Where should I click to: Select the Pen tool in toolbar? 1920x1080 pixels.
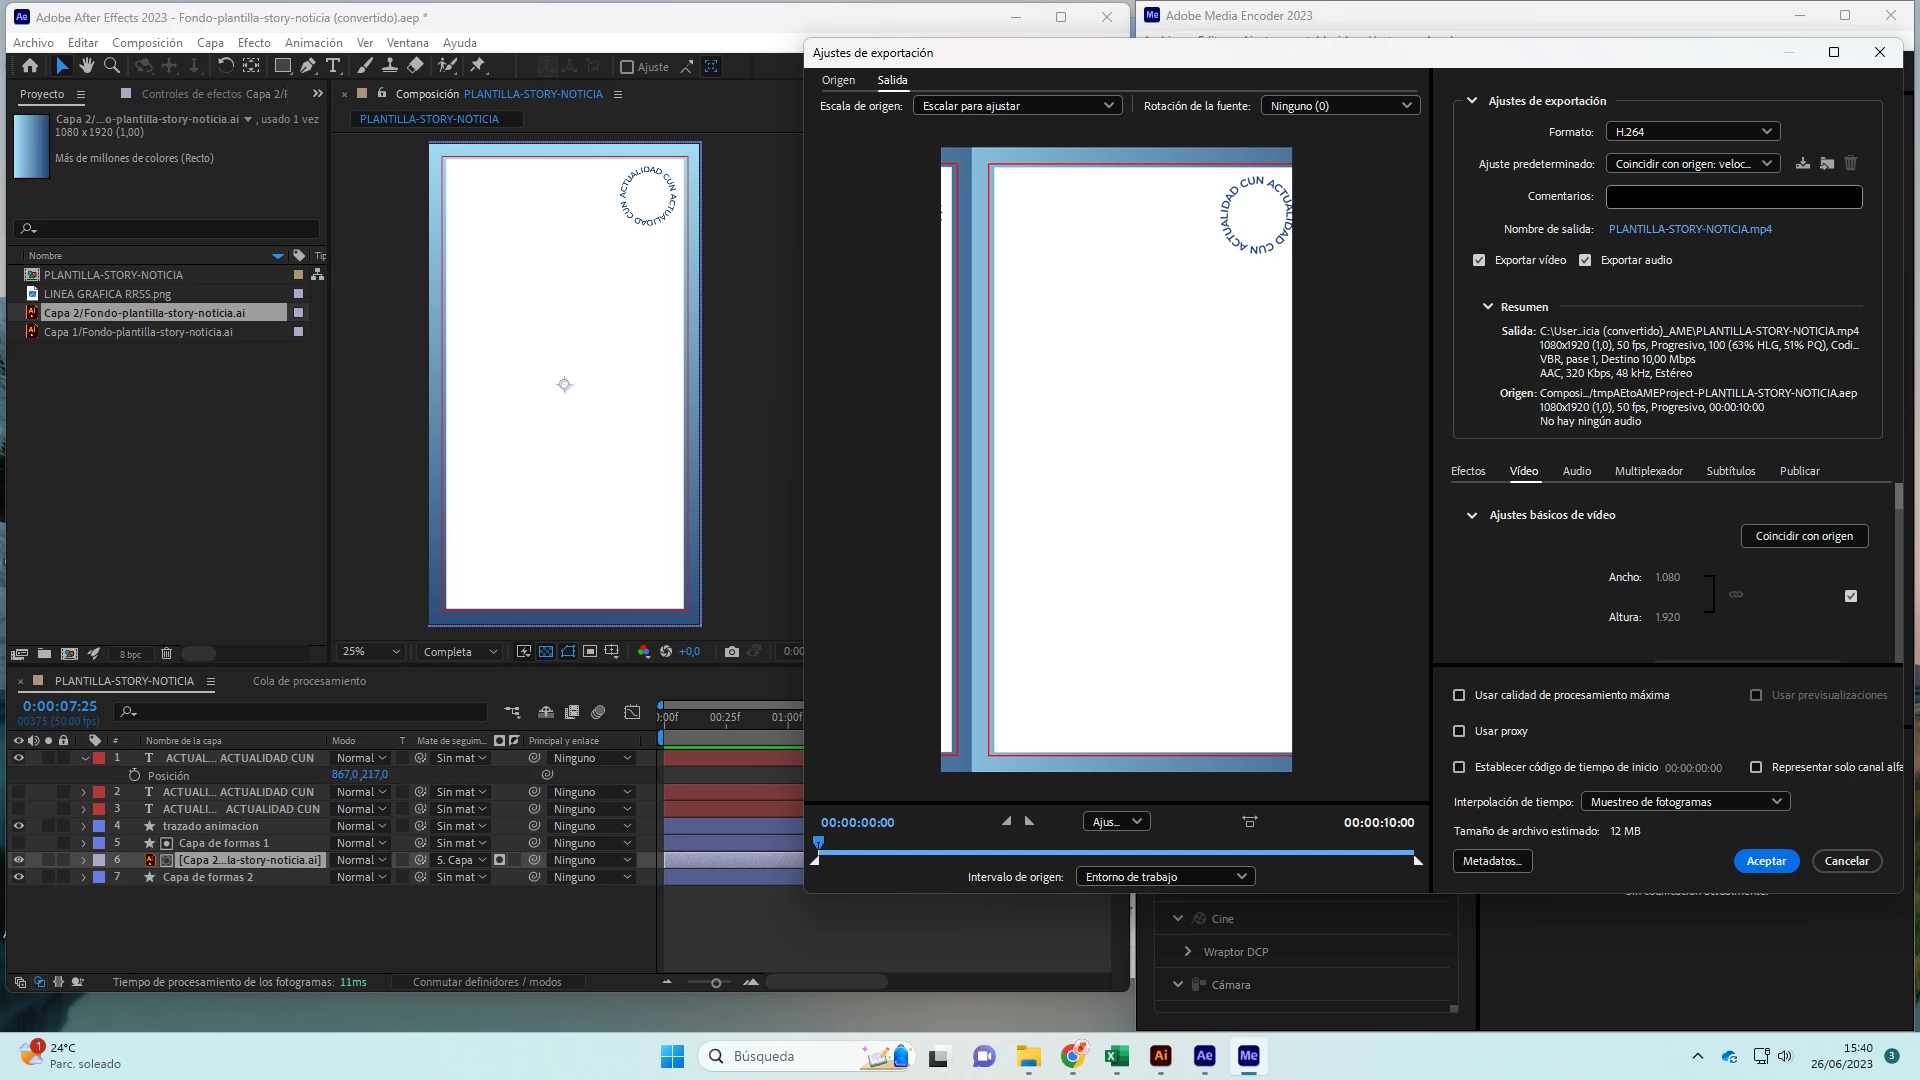pos(308,66)
